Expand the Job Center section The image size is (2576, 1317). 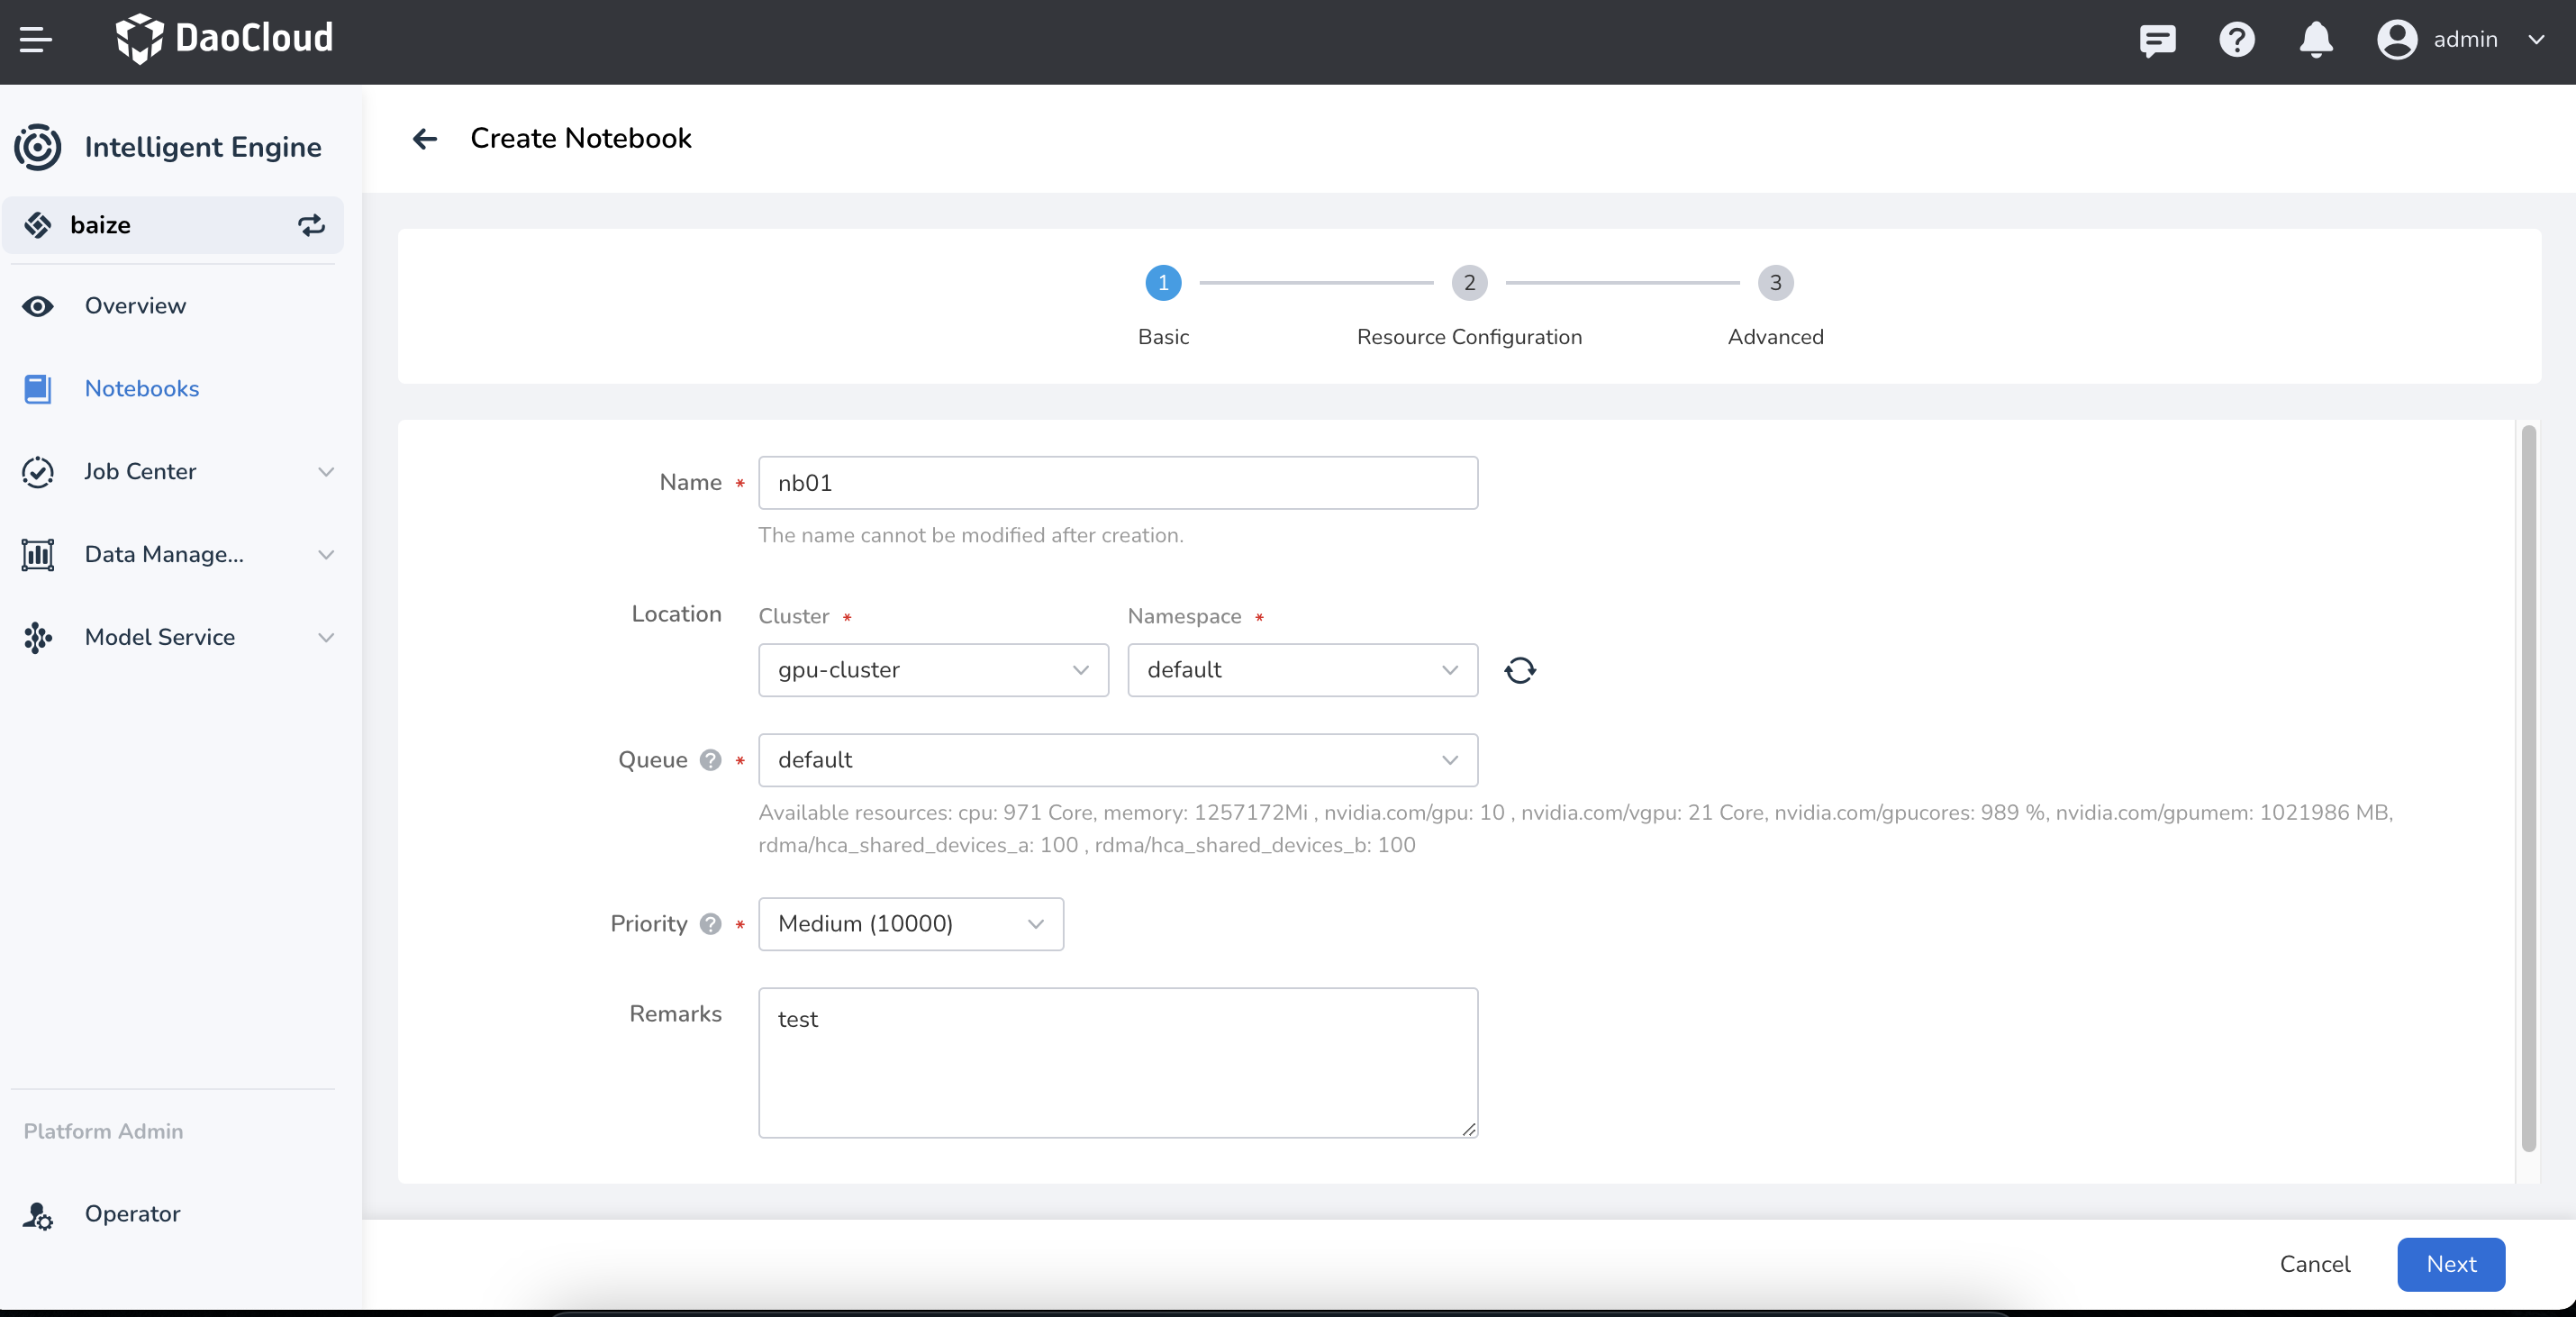click(325, 472)
